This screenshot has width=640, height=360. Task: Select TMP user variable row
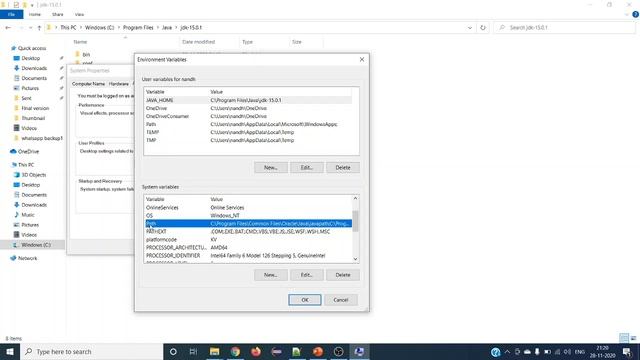click(248, 140)
